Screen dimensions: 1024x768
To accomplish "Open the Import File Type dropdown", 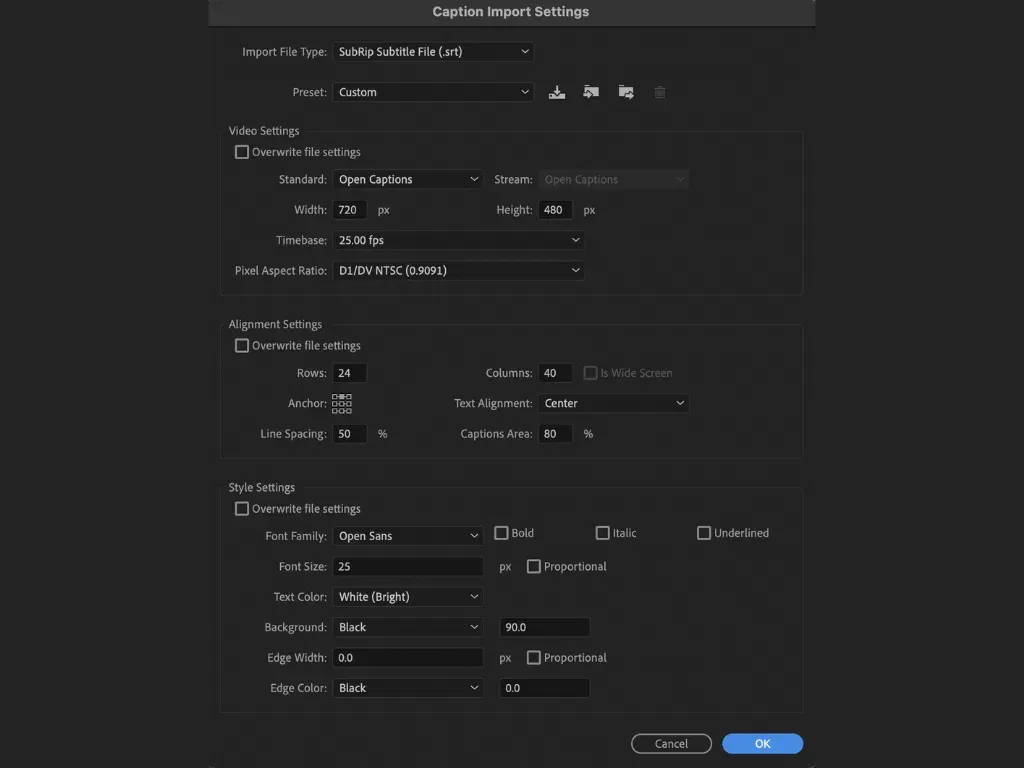I will tap(433, 52).
